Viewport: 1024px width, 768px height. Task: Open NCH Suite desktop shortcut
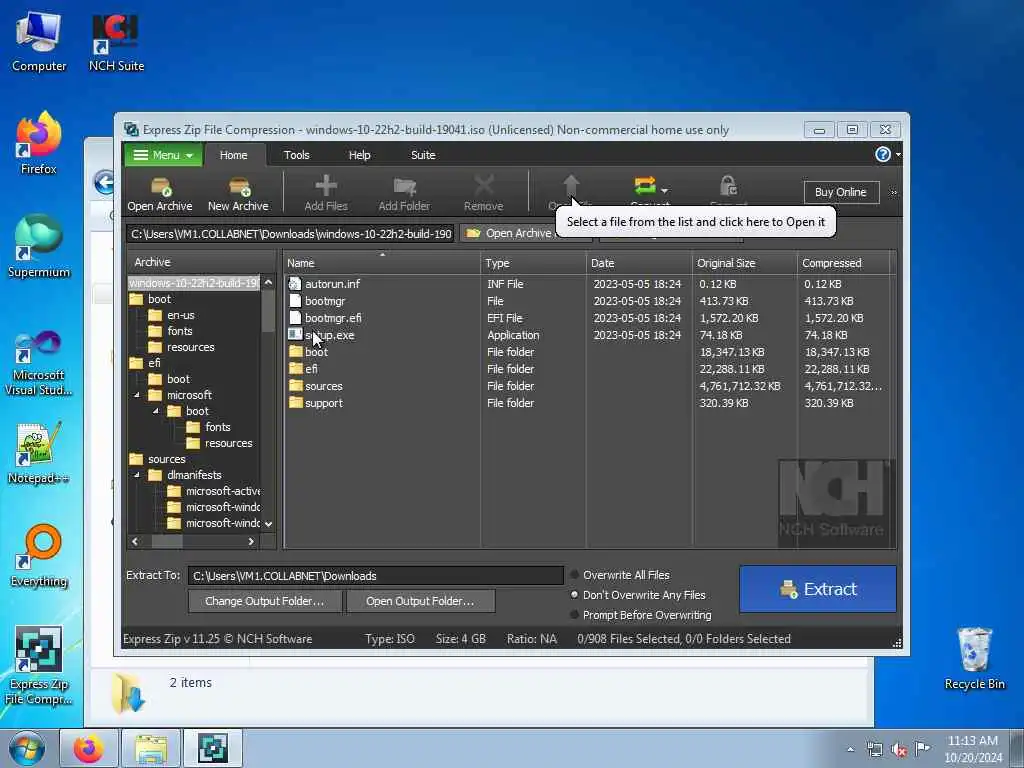click(116, 40)
